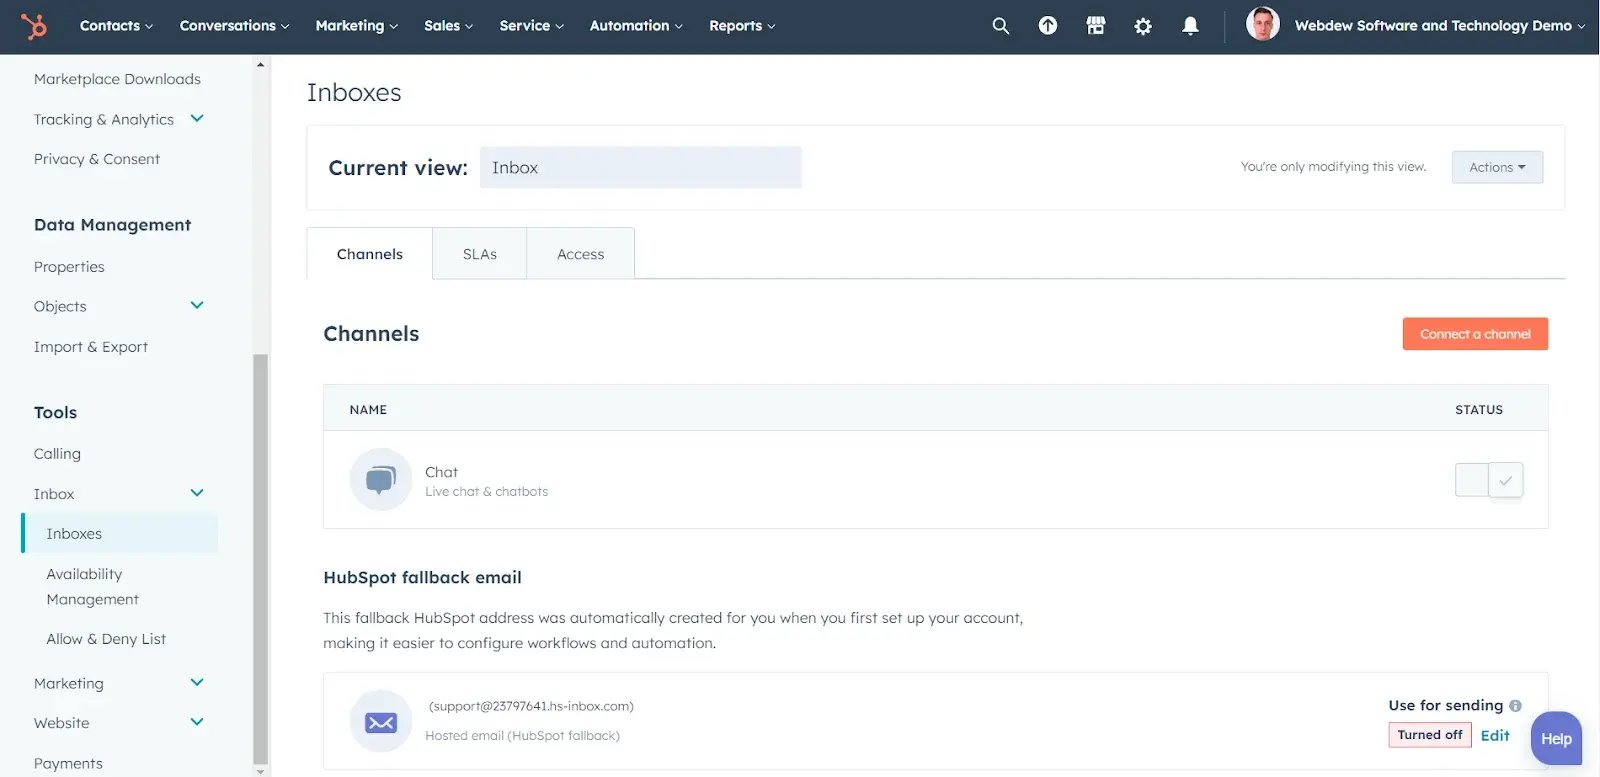
Task: Click the Use for sending info icon
Action: click(x=1515, y=706)
